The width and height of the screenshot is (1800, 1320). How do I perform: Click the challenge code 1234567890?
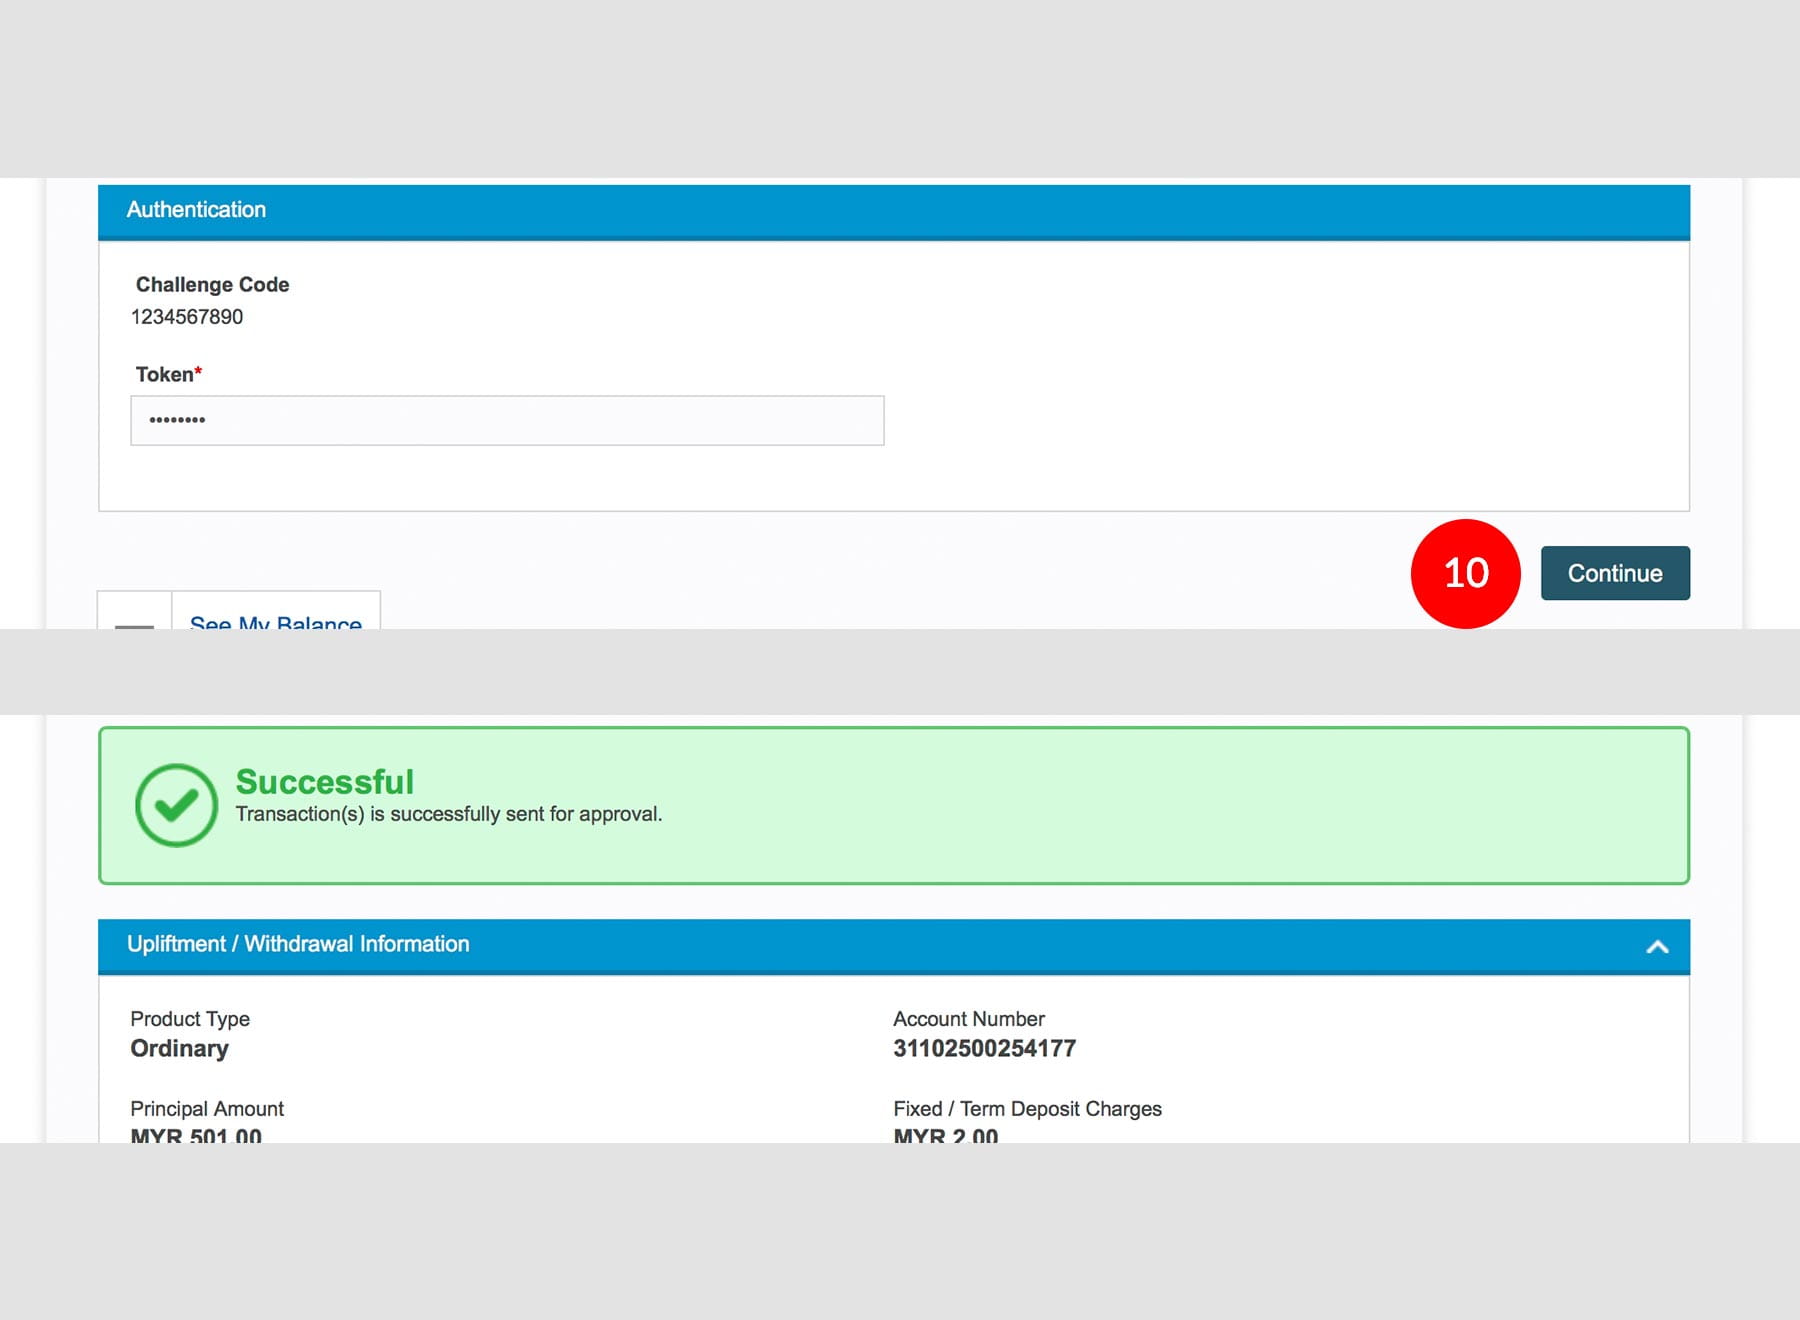tap(187, 317)
